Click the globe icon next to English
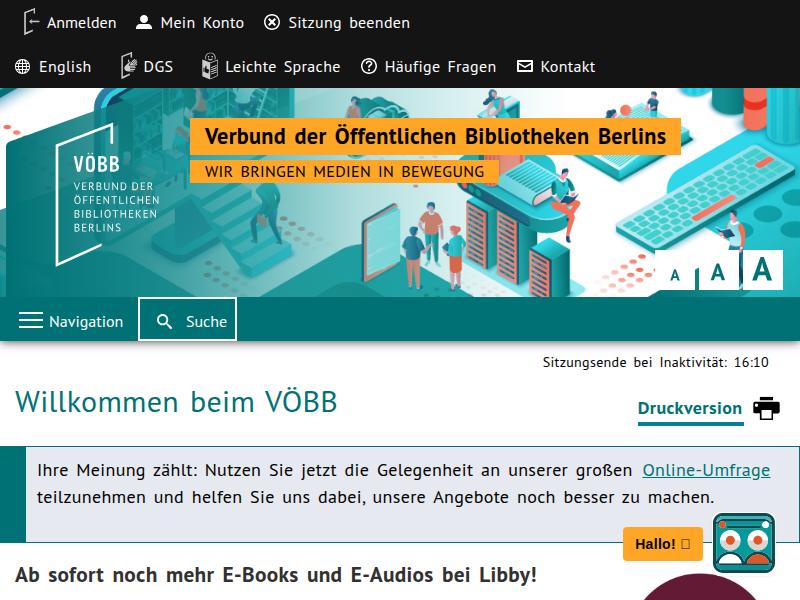The height and width of the screenshot is (600, 800). 21,66
